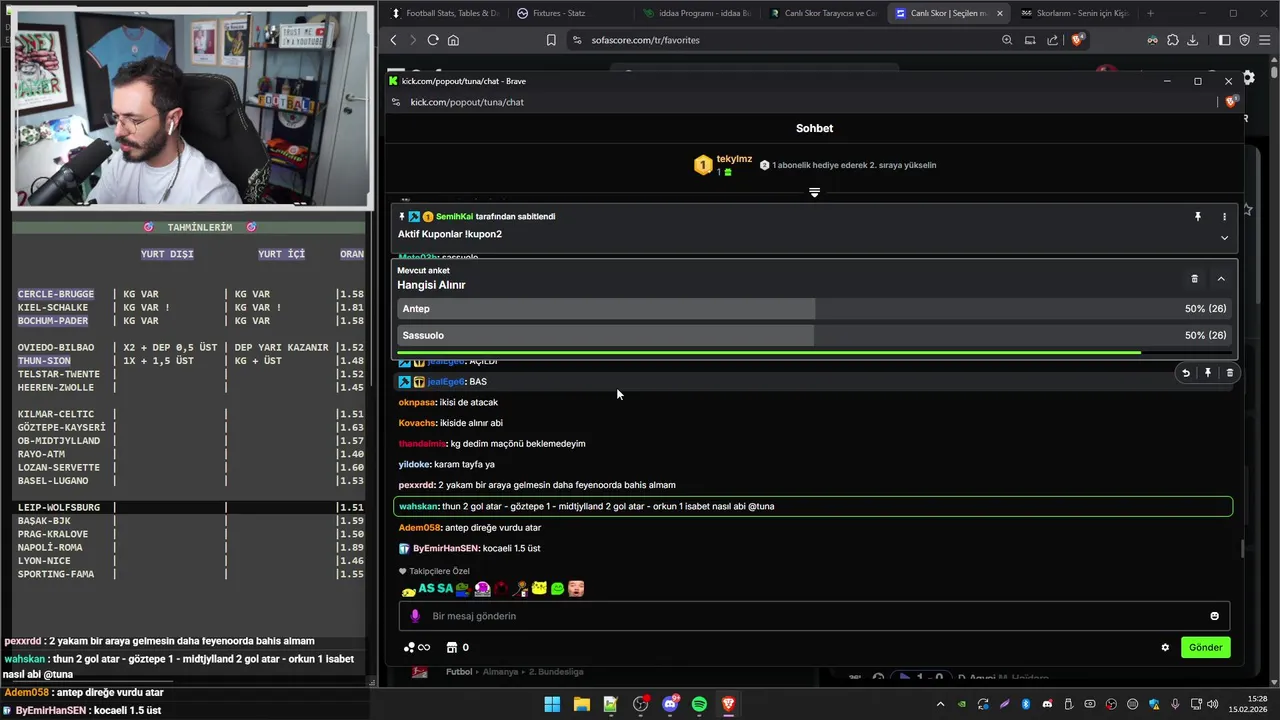Open Brave Shields in kick popout window
This screenshot has height=720, width=1280.
[x=1232, y=102]
